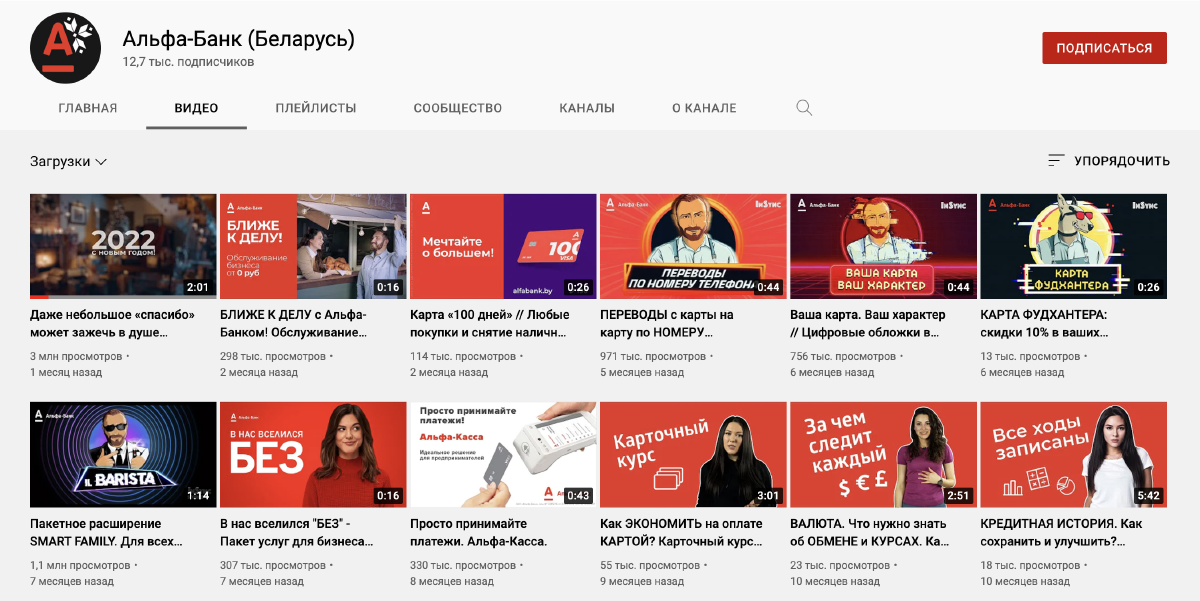The height and width of the screenshot is (601, 1200).
Task: Open the Плейлисты tab
Action: 316,108
